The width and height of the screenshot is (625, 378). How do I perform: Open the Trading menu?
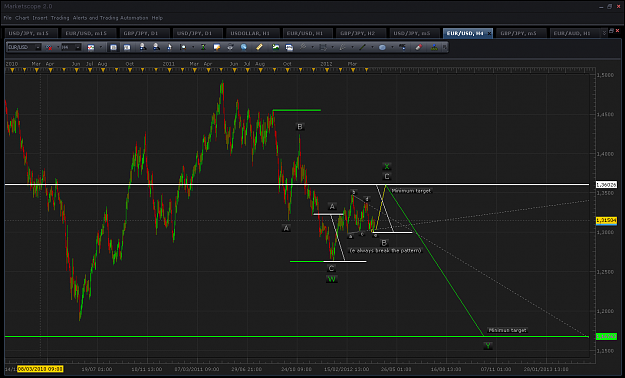60,18
